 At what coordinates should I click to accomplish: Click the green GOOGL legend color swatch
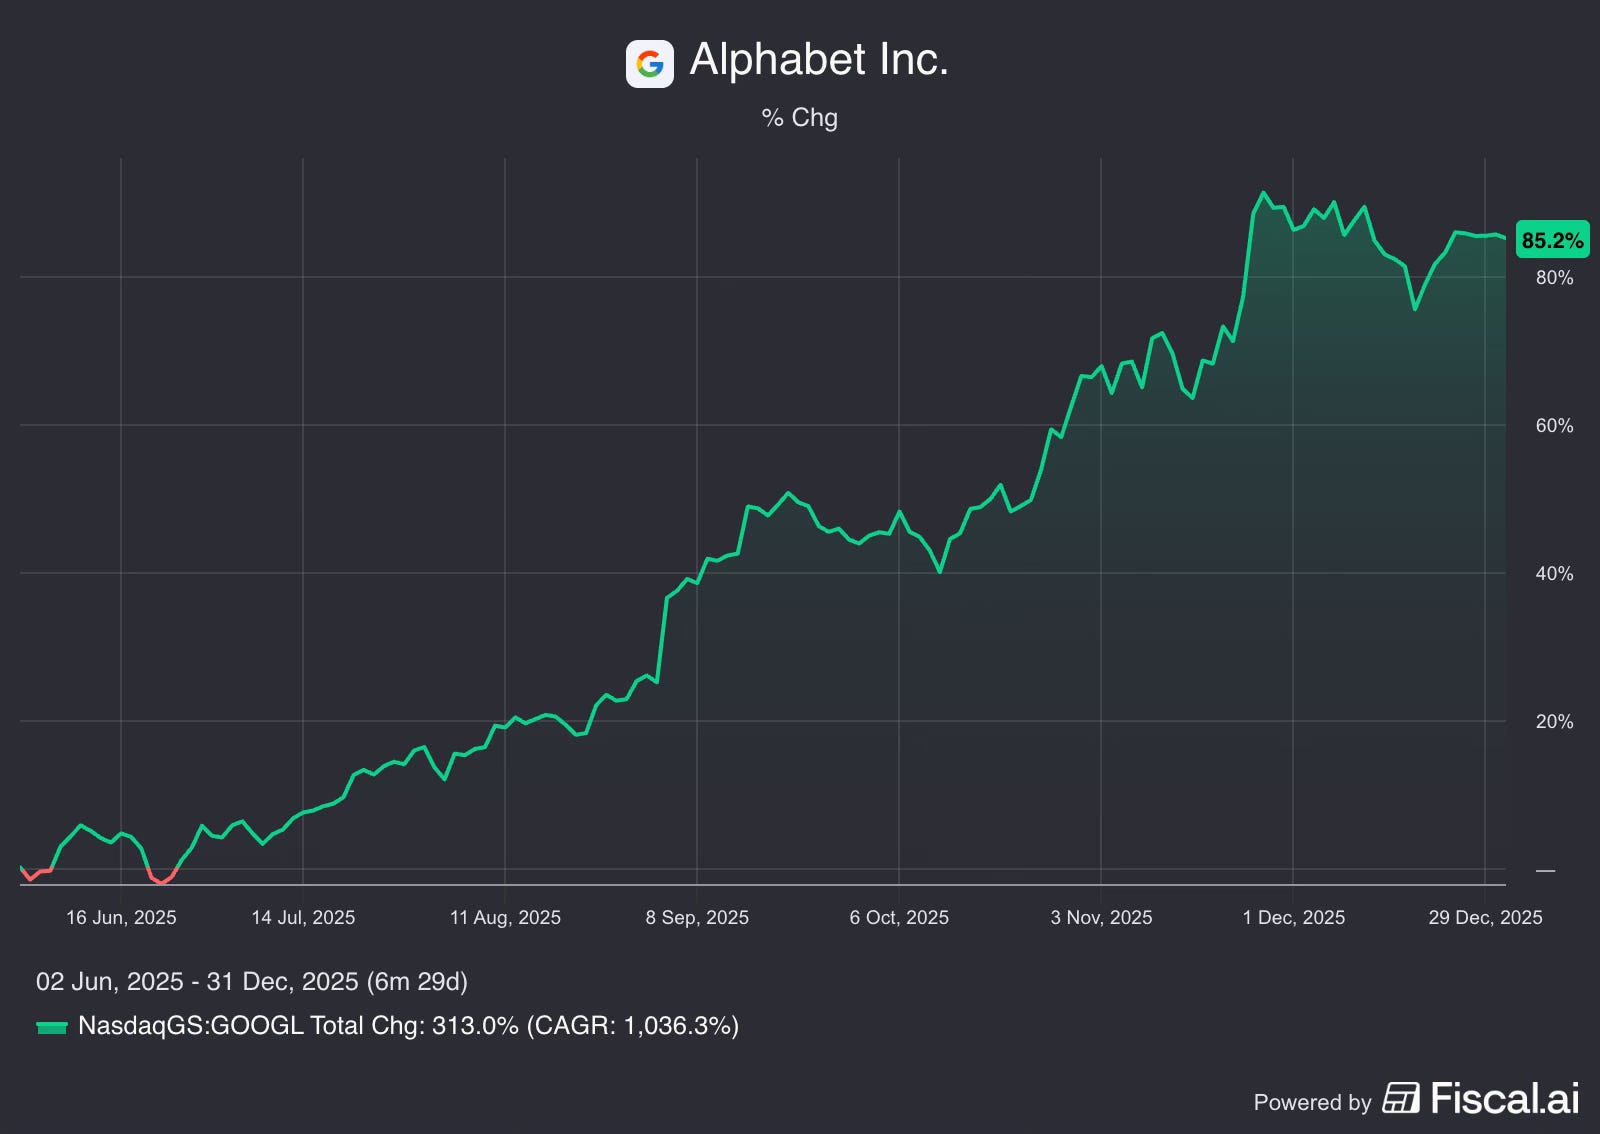(52, 1027)
